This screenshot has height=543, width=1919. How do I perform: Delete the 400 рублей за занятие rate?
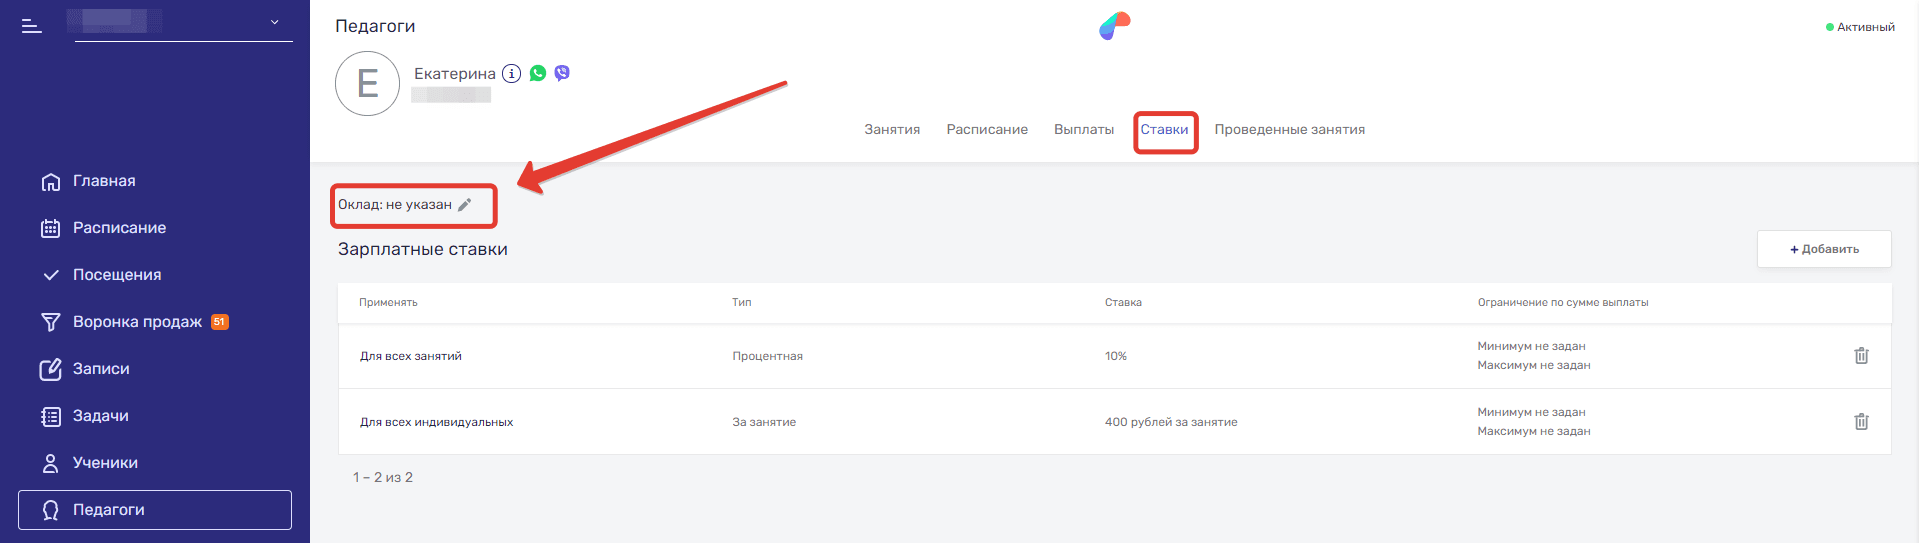click(1861, 422)
